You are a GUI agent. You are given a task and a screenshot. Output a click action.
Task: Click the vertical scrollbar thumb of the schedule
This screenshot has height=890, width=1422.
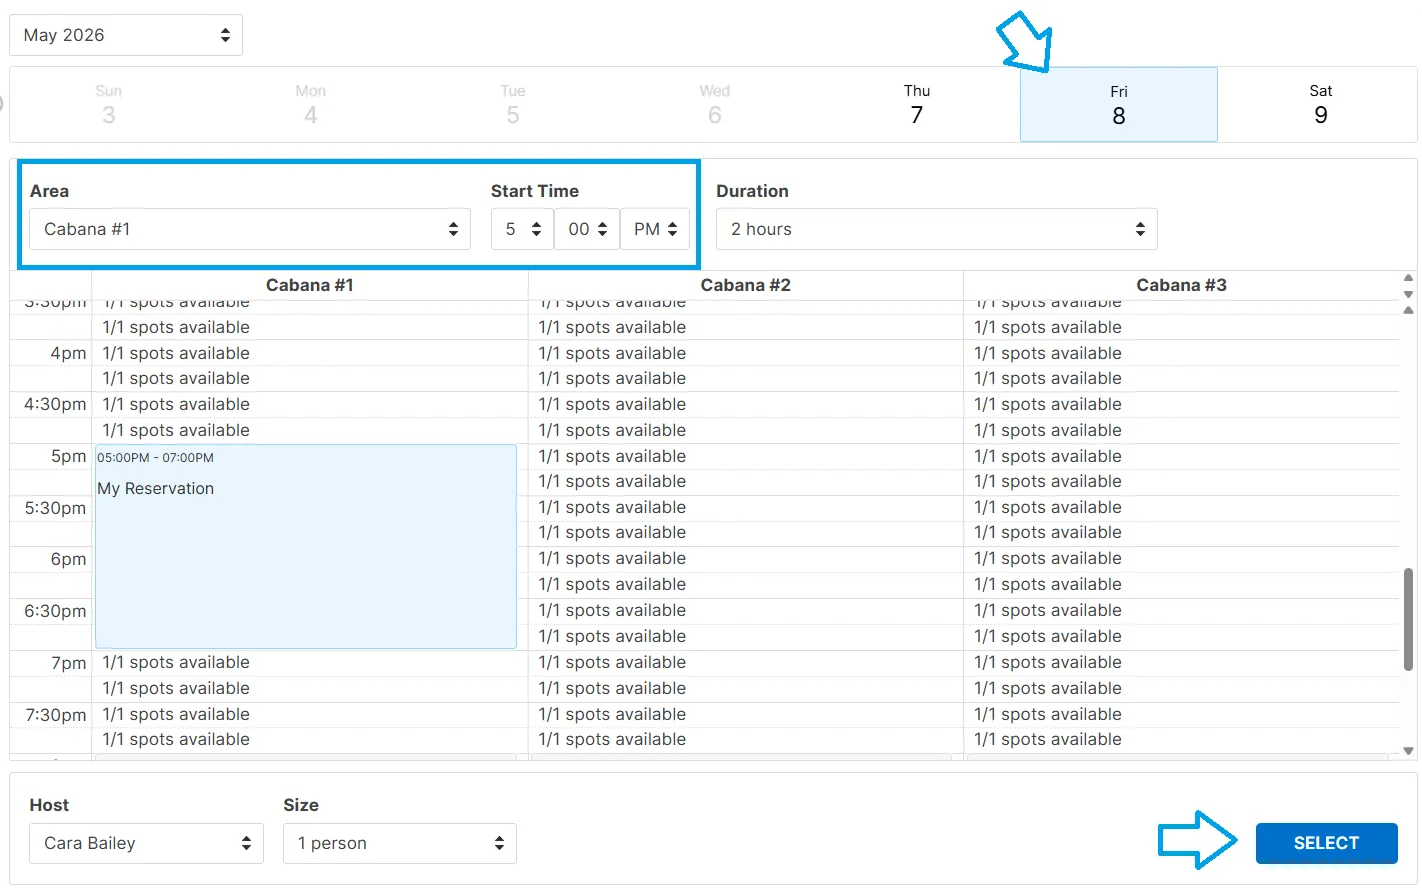coord(1409,619)
